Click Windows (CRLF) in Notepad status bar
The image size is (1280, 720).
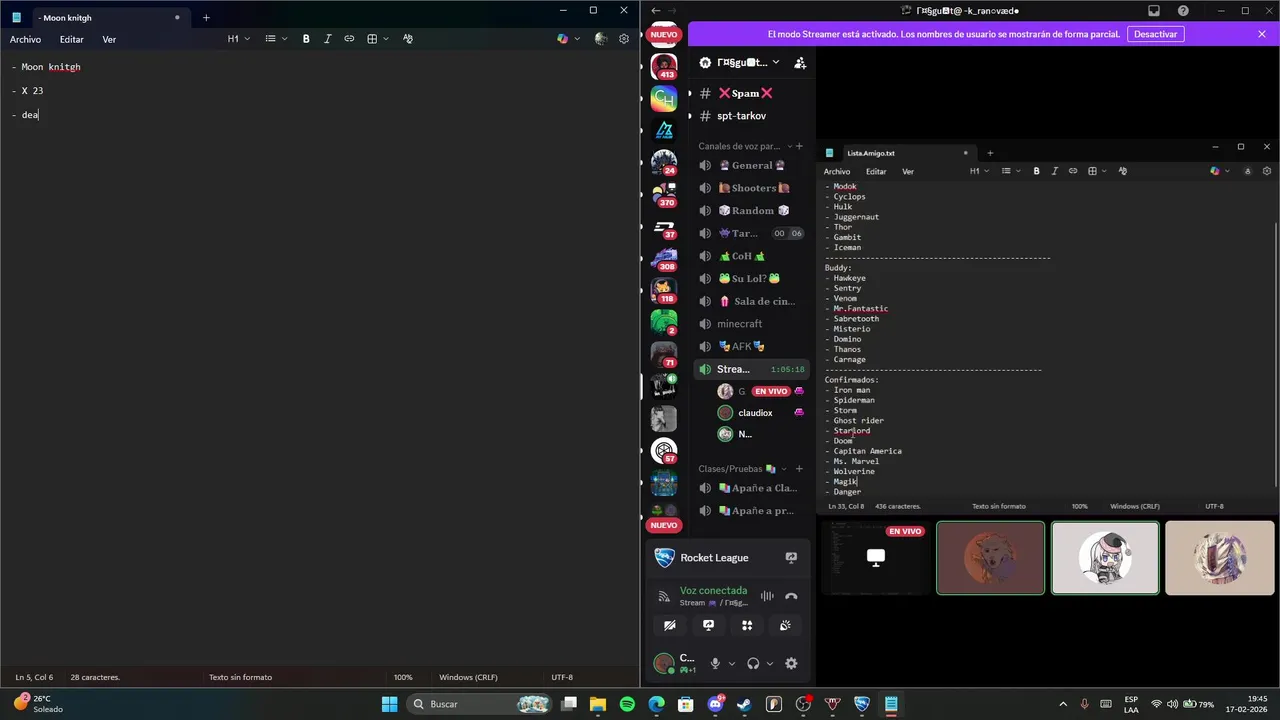(x=469, y=677)
